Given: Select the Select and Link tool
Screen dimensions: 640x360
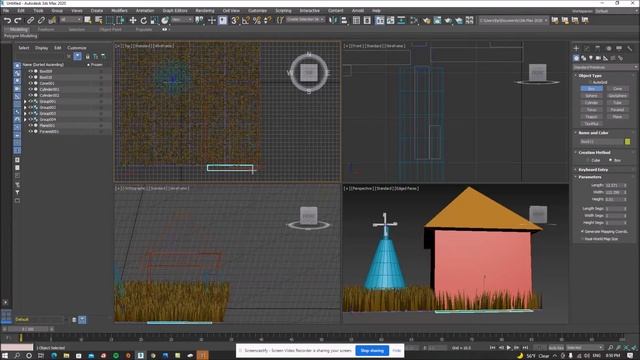Looking at the screenshot, I should coord(31,20).
